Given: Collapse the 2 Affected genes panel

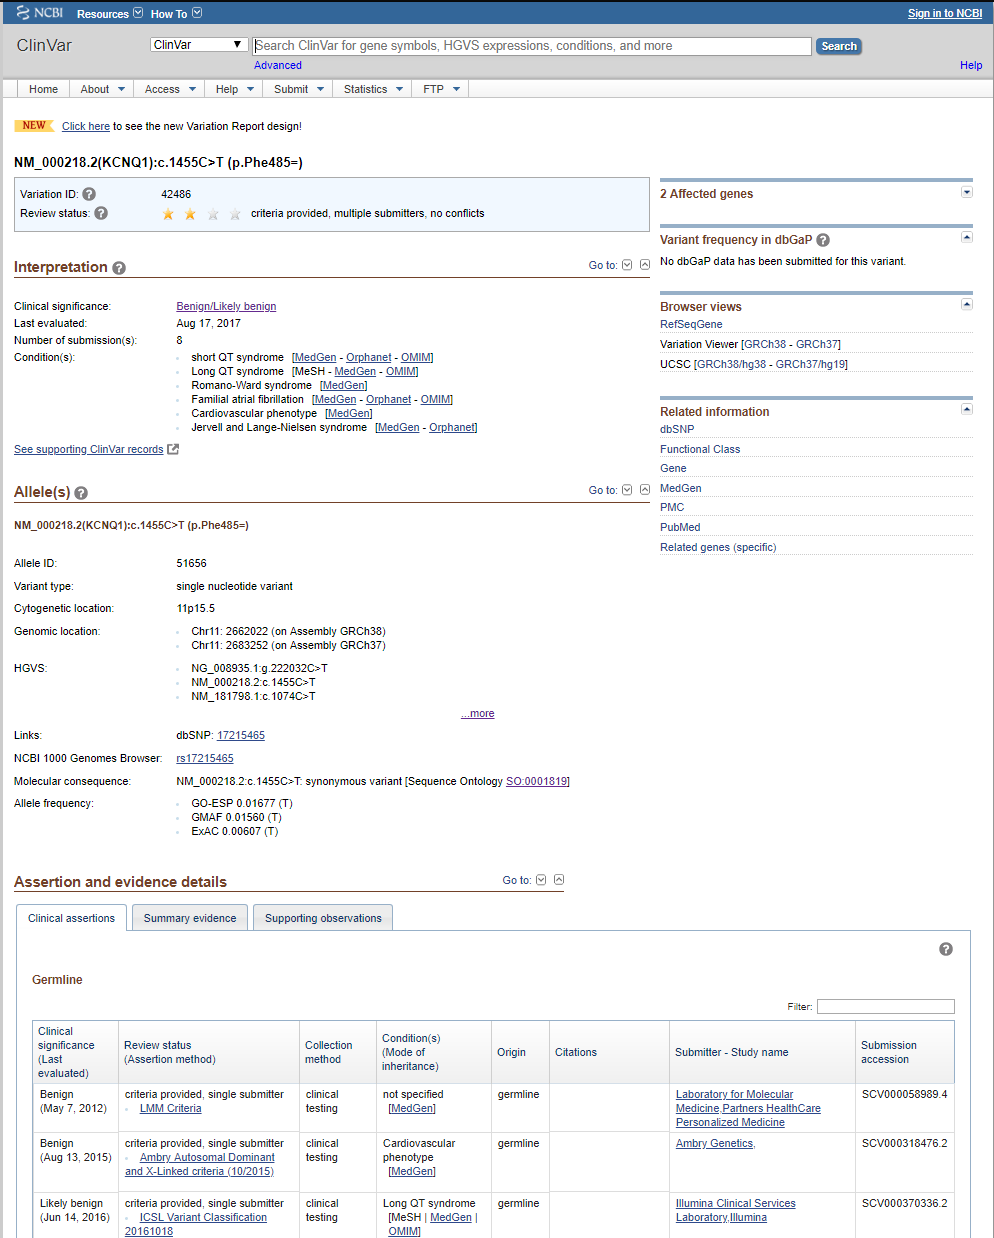Looking at the screenshot, I should [x=966, y=191].
